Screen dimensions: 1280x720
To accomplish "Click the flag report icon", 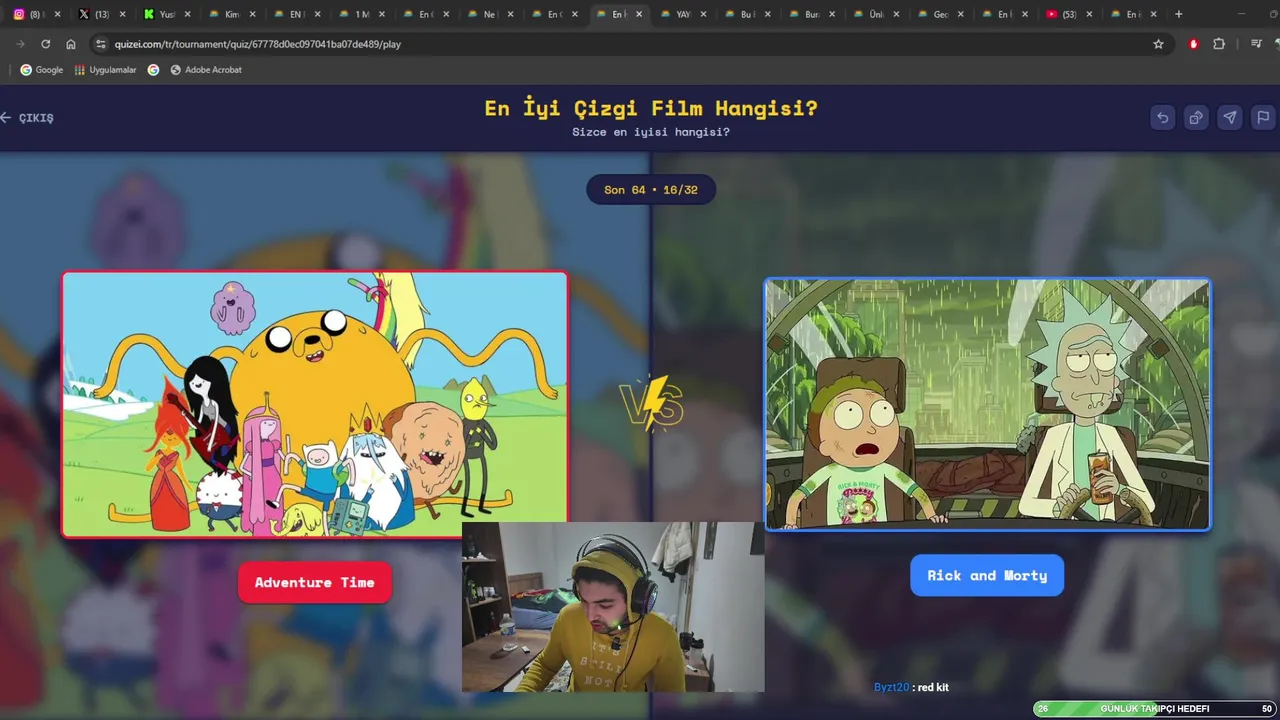I will 1263,117.
